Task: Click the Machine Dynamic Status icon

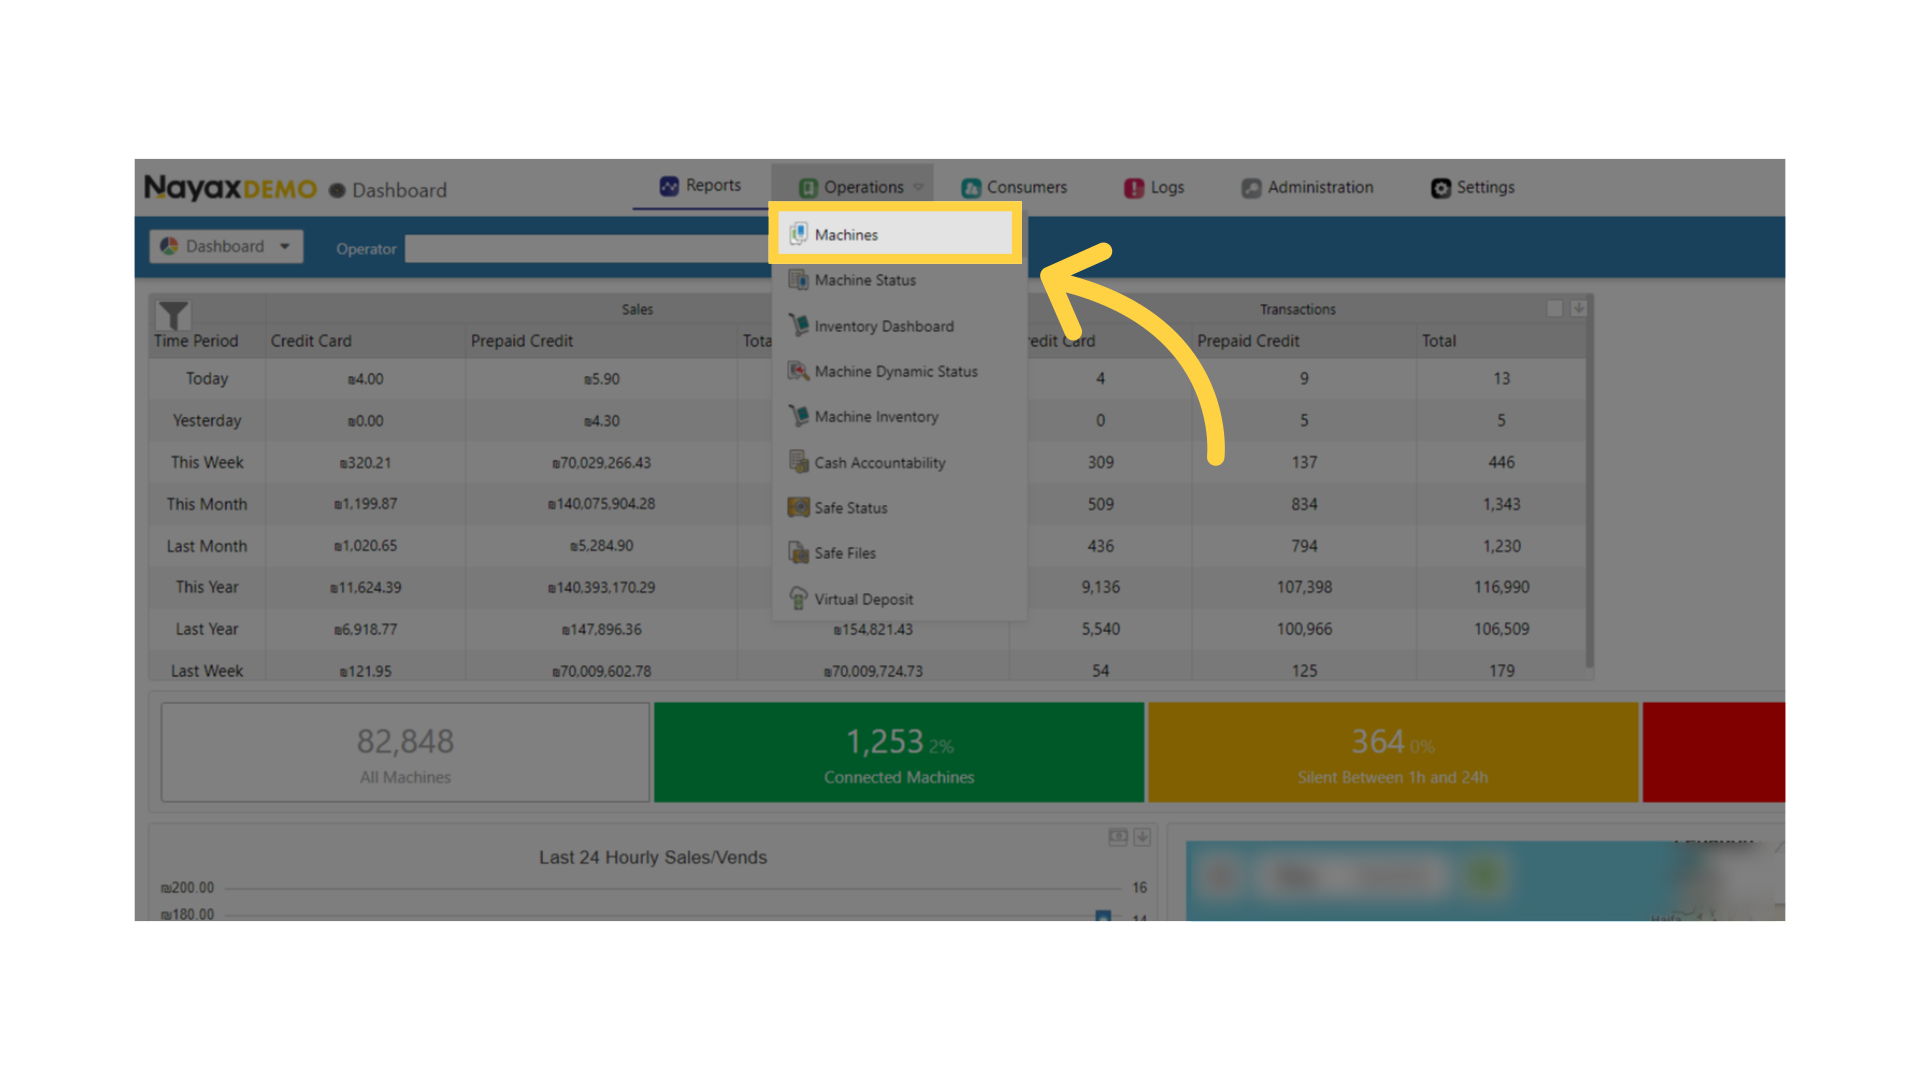Action: (798, 371)
